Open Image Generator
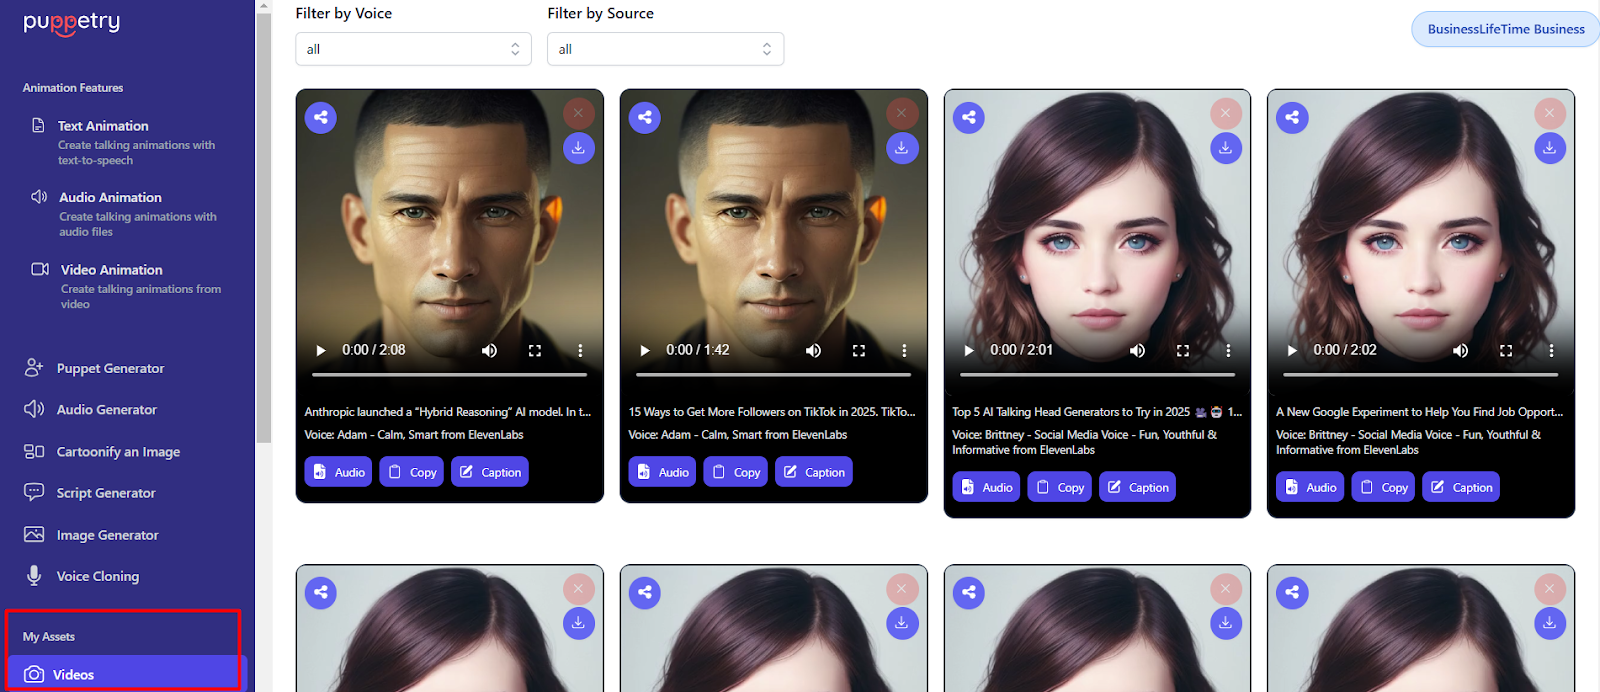Screen dimensions: 1600x692 pos(92,535)
